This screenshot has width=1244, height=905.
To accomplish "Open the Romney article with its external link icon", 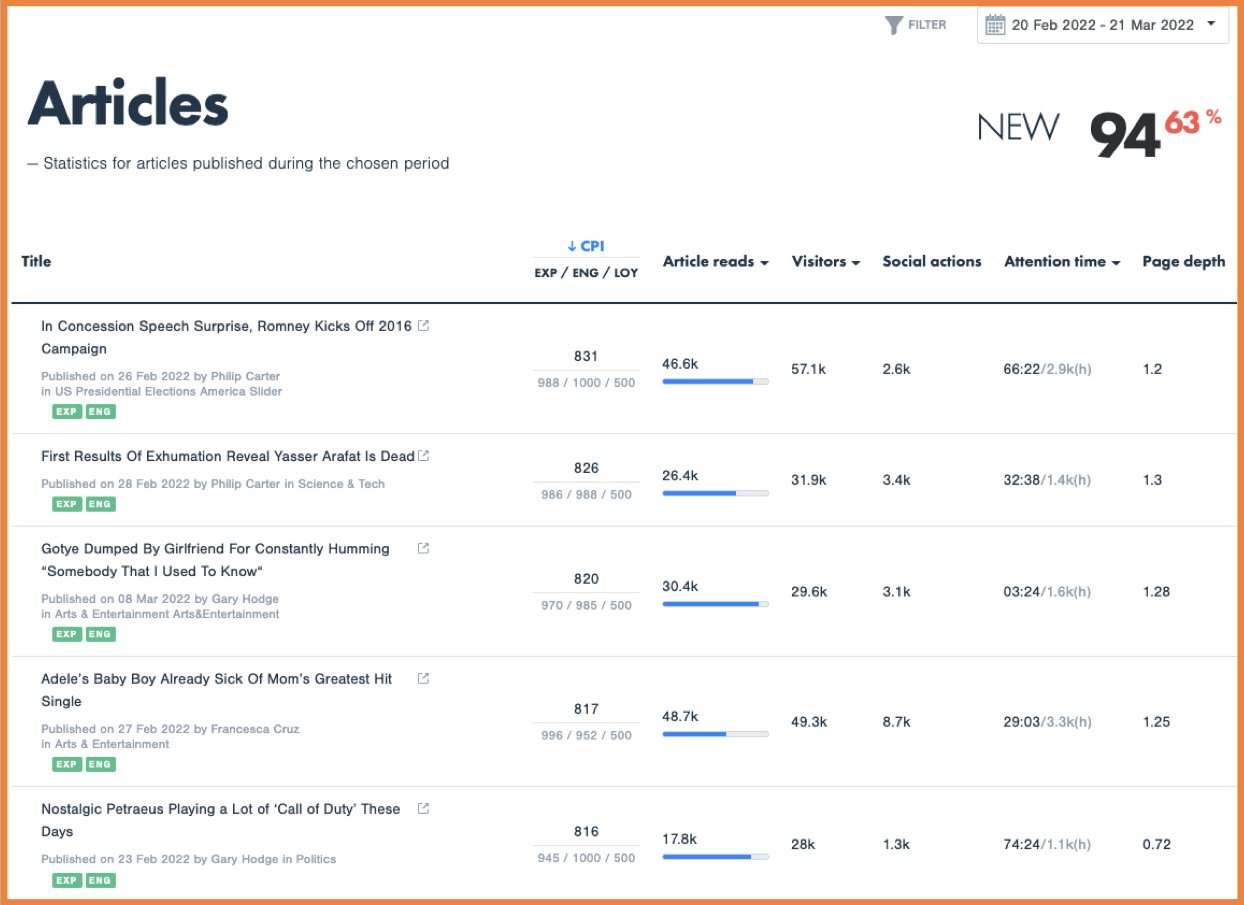I will click(x=423, y=325).
